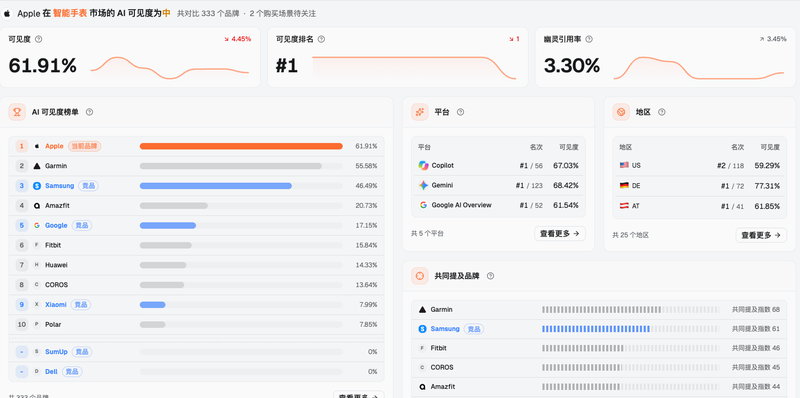Click Garmin logo in 共同提及品牌 list
Screen dimensions: 800x398
(x=422, y=309)
